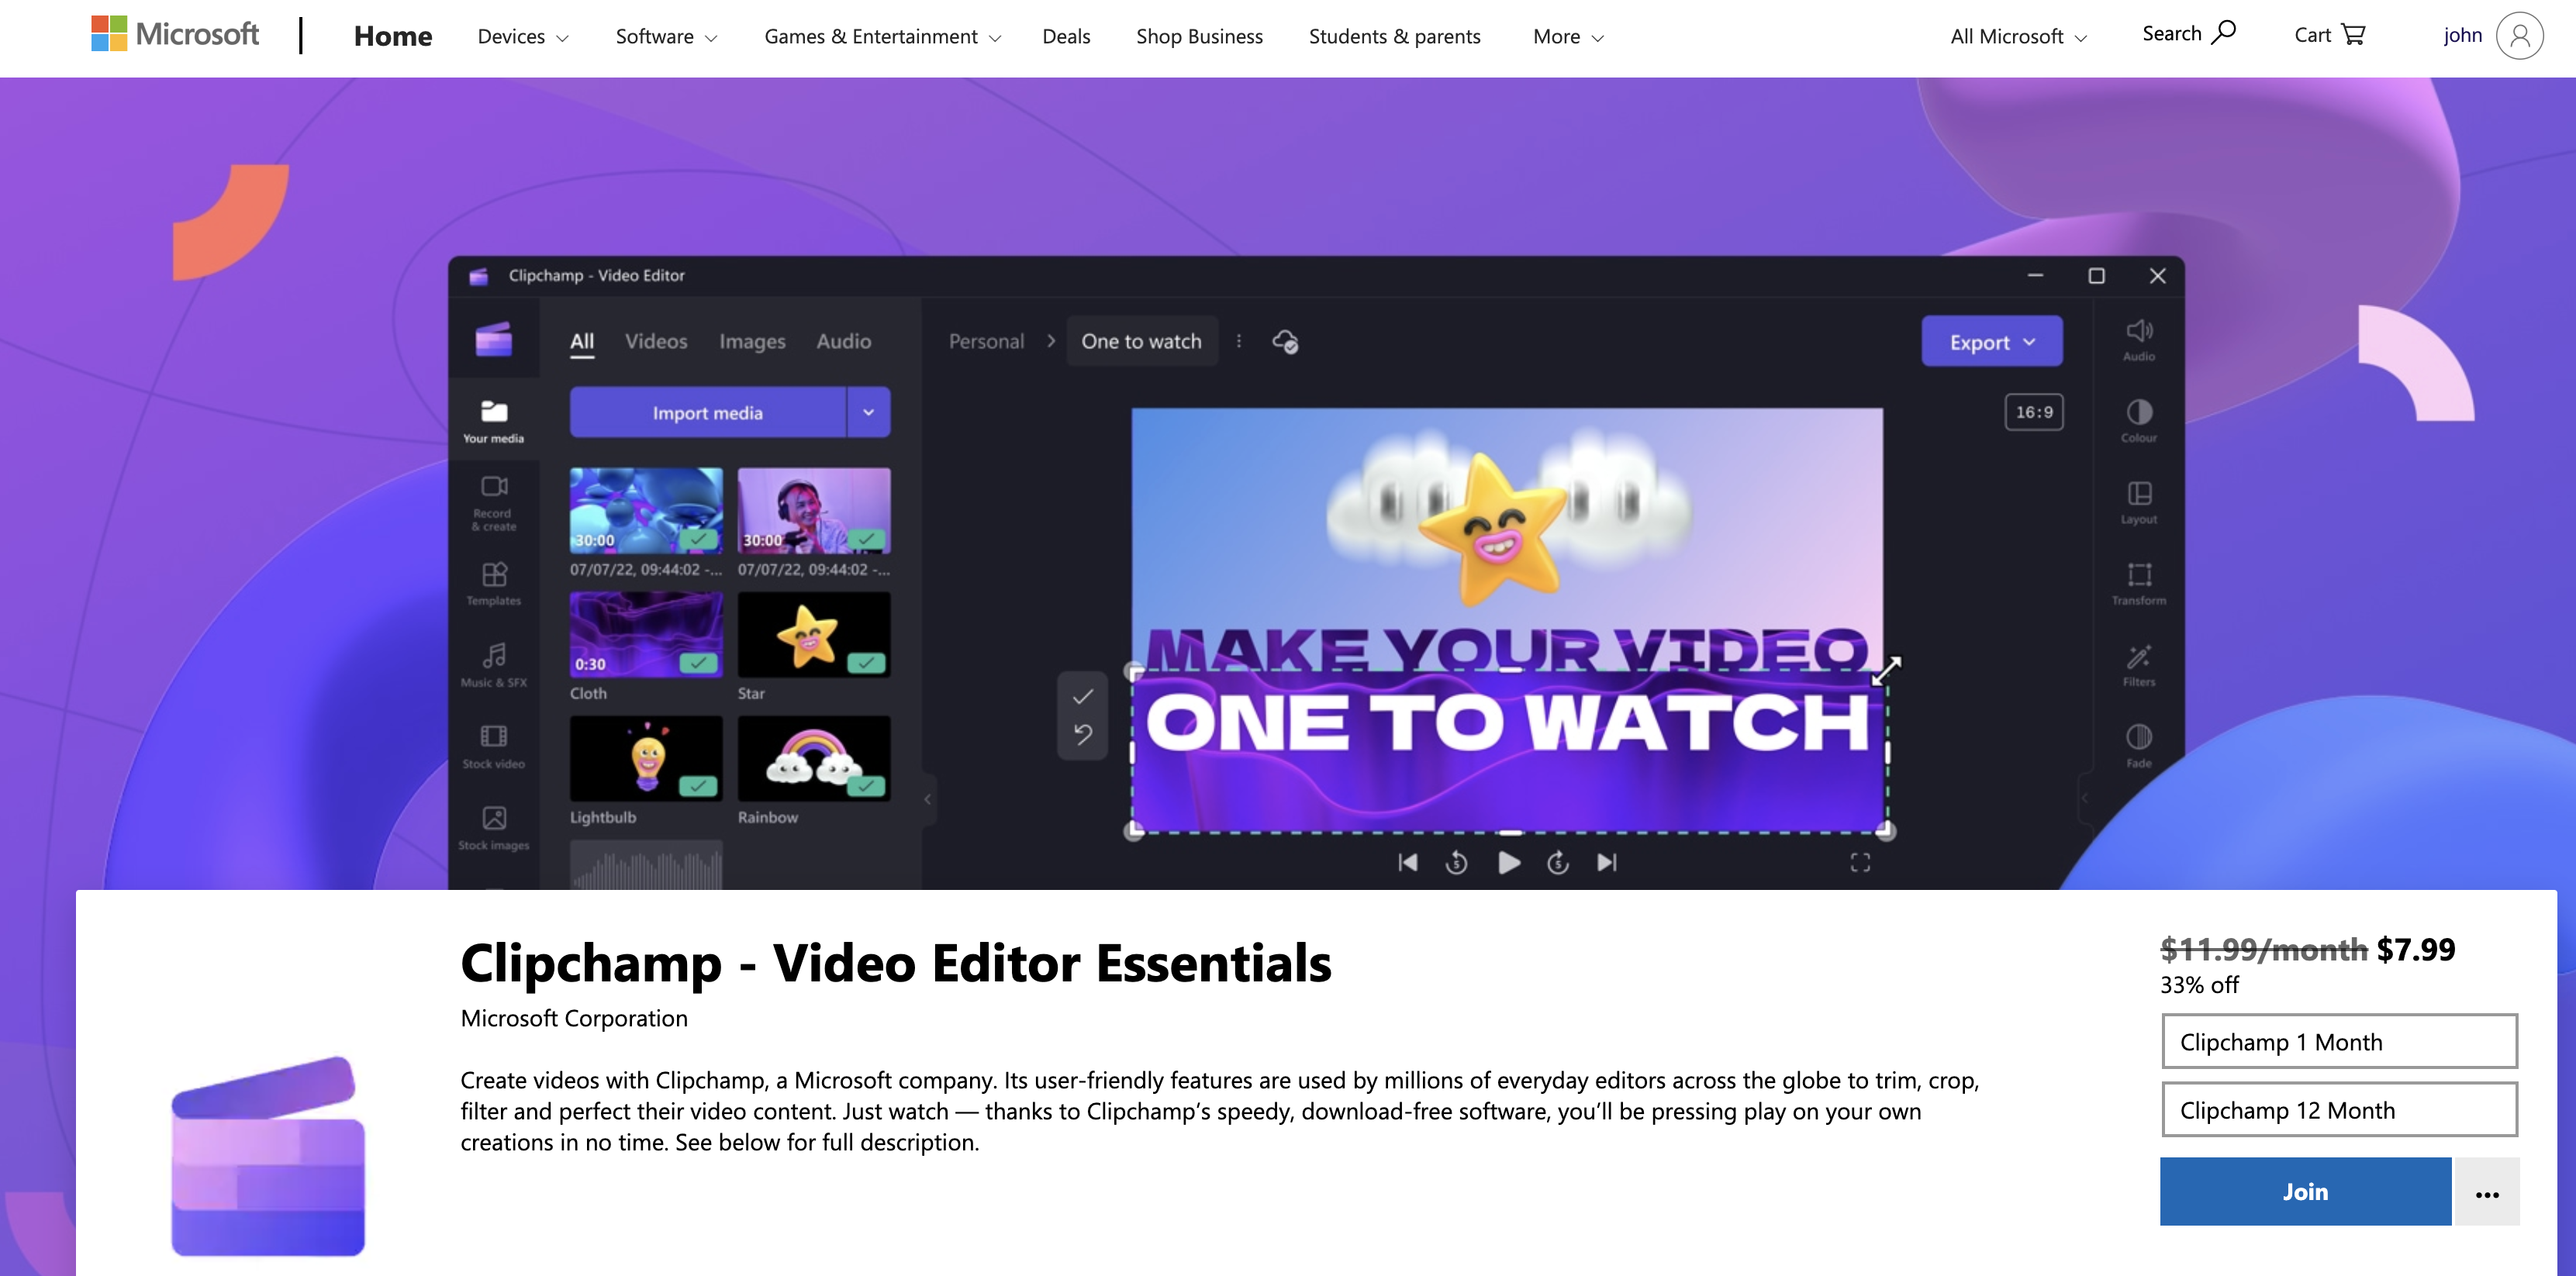The width and height of the screenshot is (2576, 1276).
Task: Switch to the Images tab
Action: coord(751,342)
